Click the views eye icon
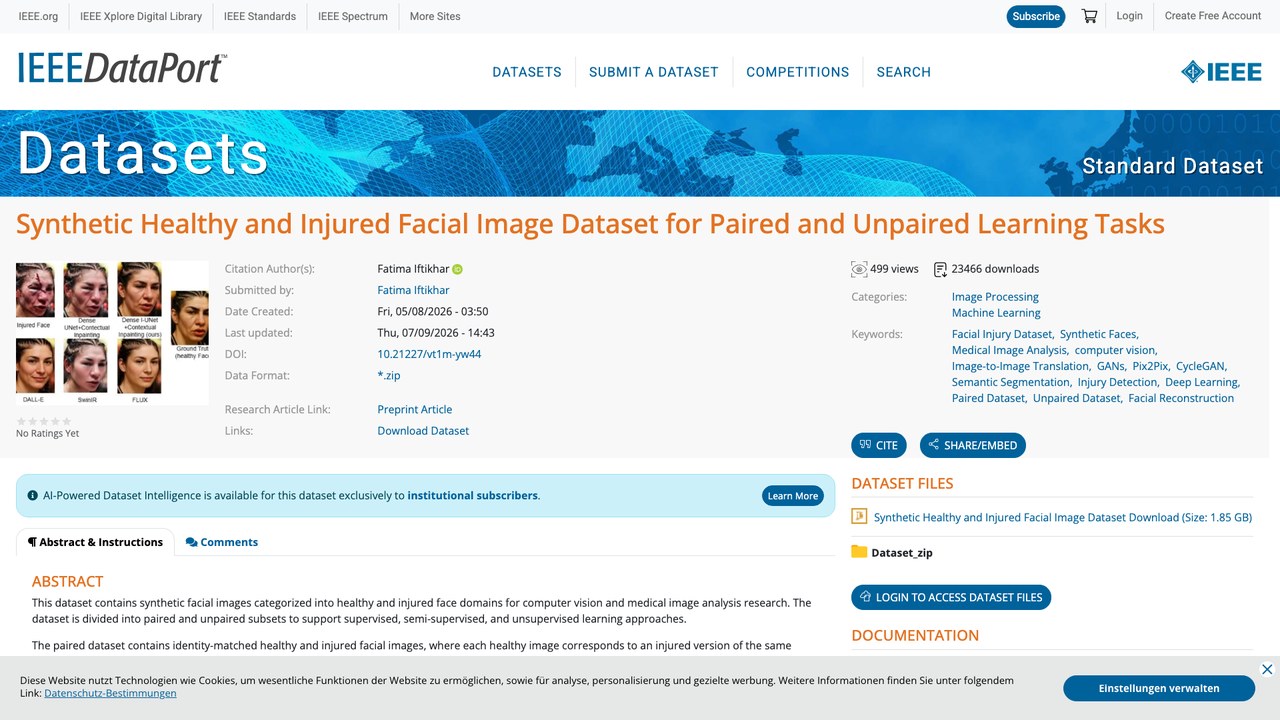Image resolution: width=1280 pixels, height=720 pixels. click(x=859, y=269)
